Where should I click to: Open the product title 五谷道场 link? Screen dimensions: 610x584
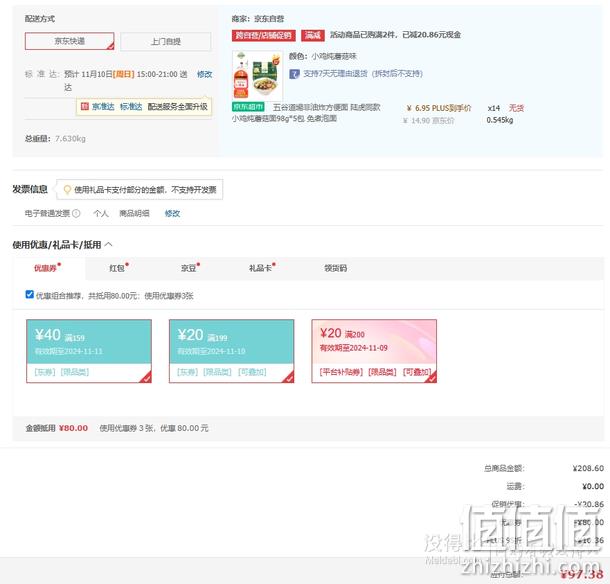tap(306, 113)
